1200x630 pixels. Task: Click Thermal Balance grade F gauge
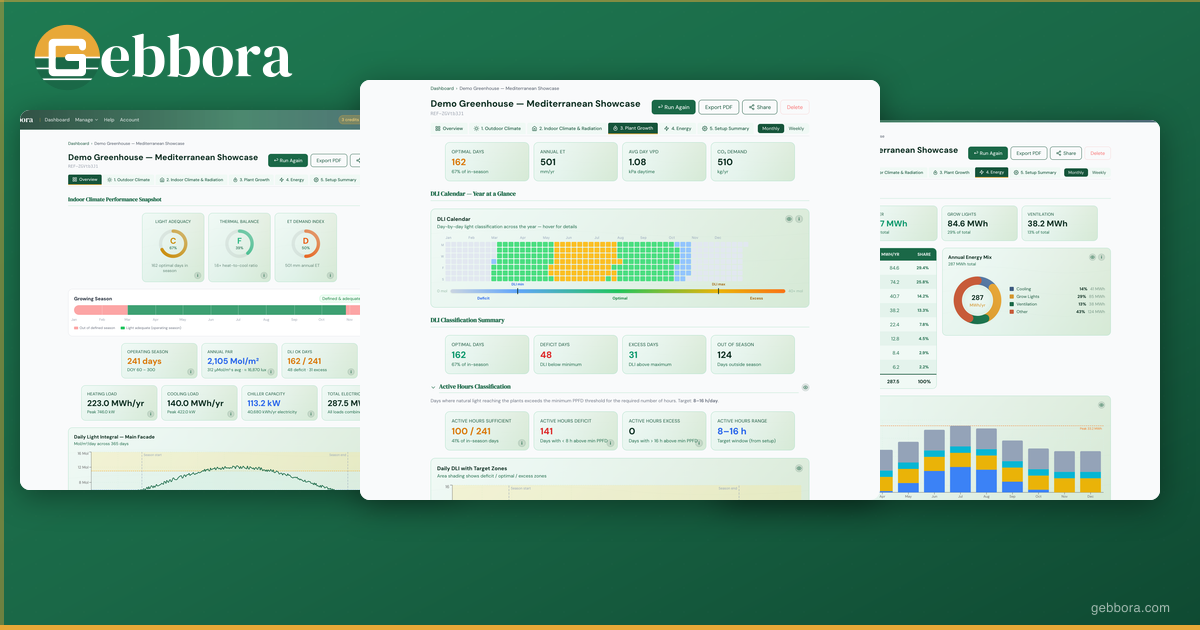click(240, 243)
